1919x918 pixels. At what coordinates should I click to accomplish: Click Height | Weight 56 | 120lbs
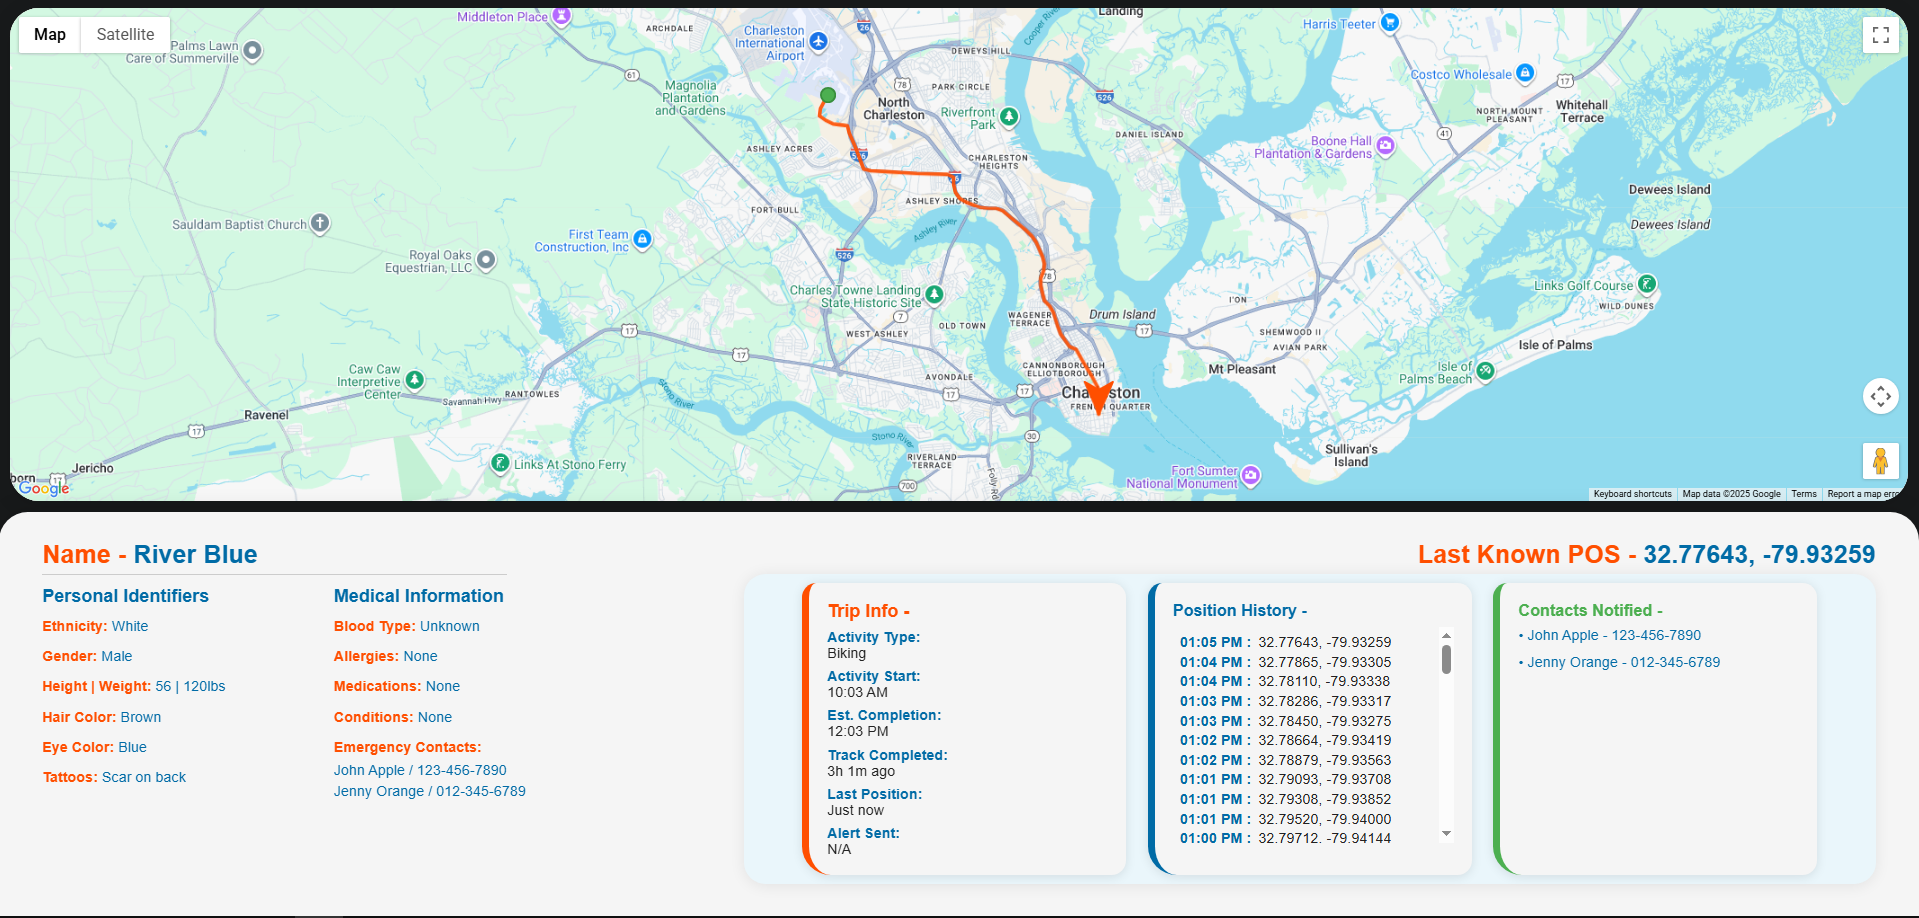click(x=133, y=686)
